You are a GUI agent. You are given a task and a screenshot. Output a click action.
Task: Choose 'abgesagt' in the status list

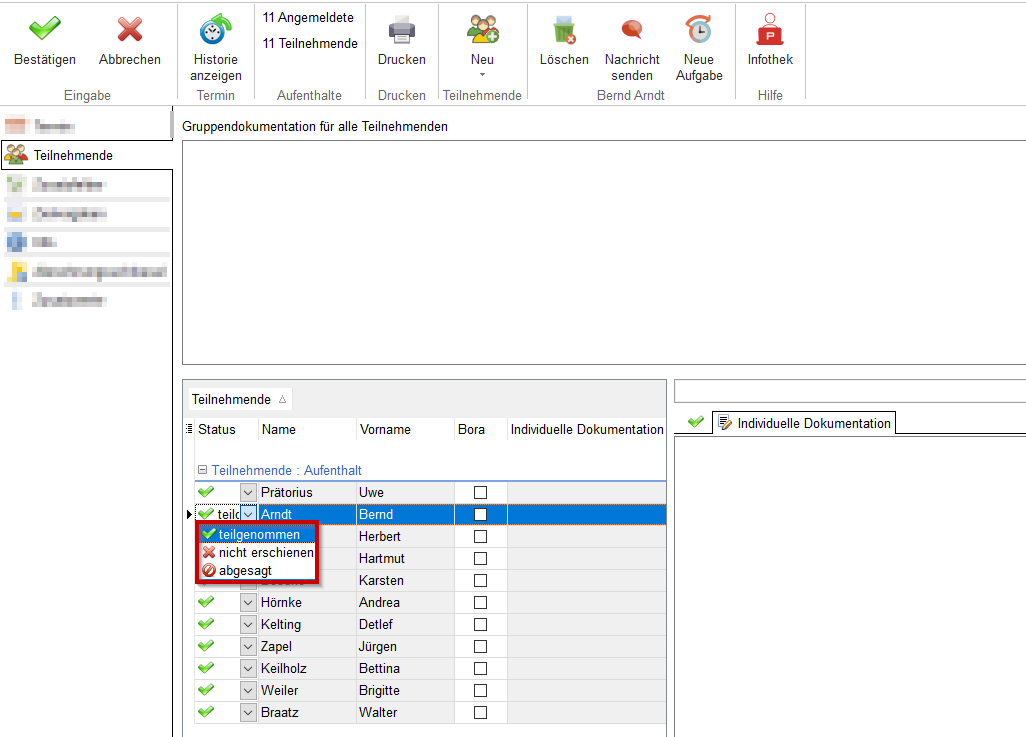pyautogui.click(x=245, y=570)
